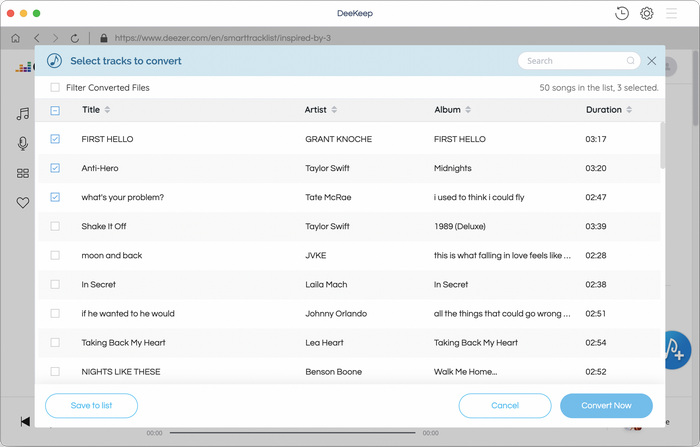The height and width of the screenshot is (447, 700).
Task: Click artist Laila Mach
Action: point(326,284)
